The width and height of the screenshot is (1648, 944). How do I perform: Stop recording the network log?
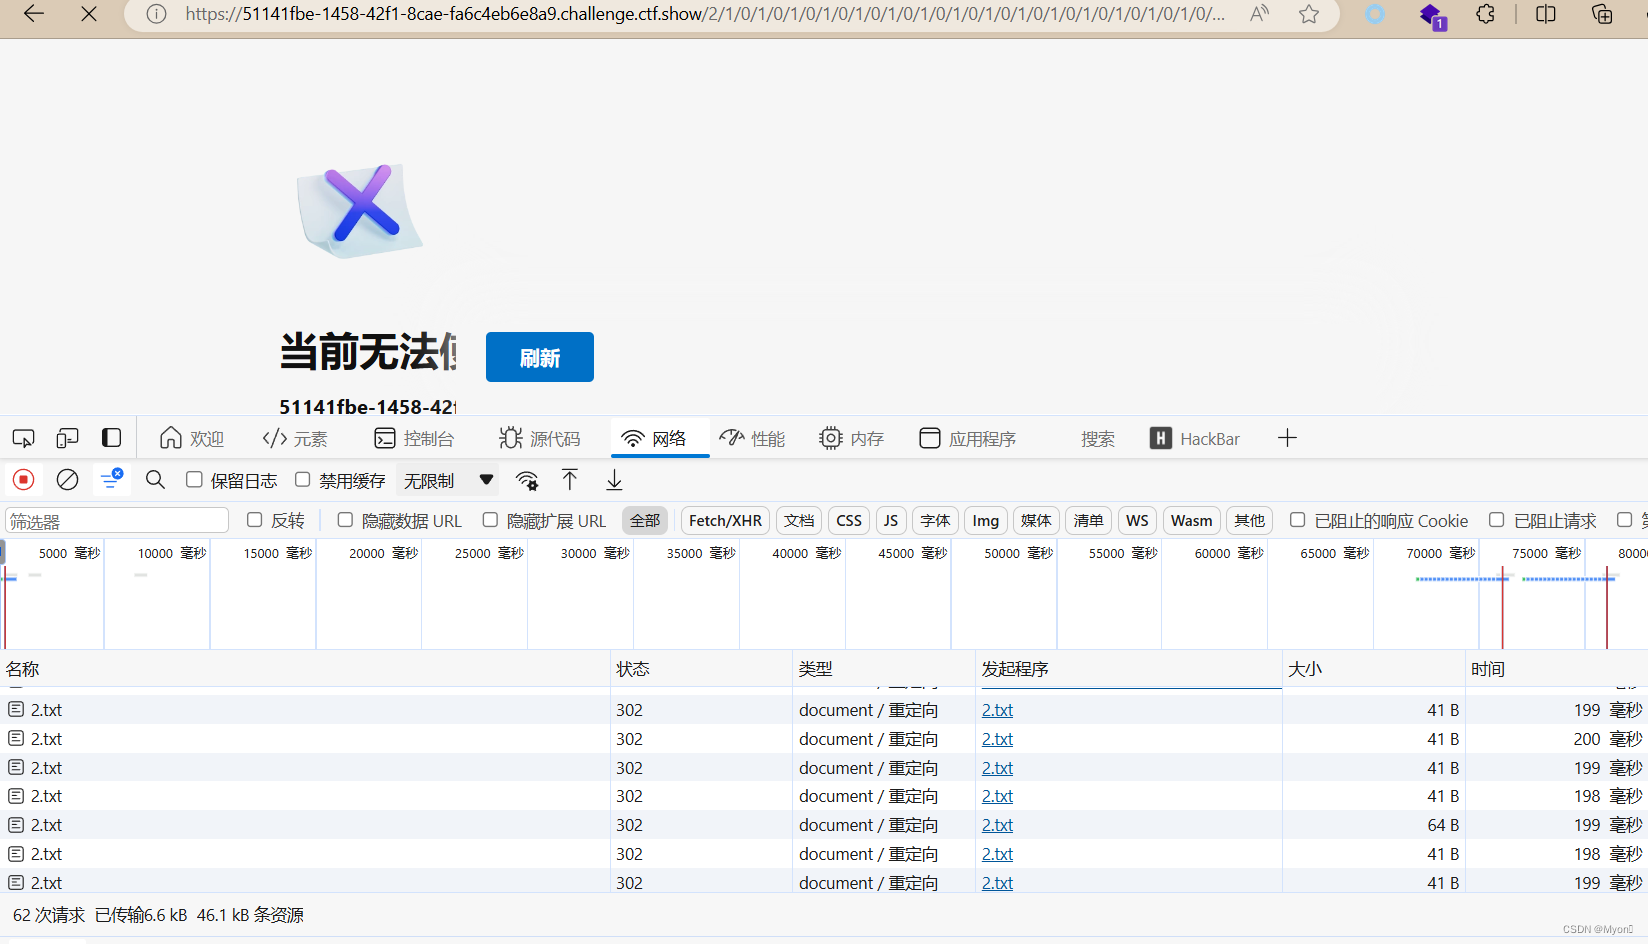coord(23,480)
